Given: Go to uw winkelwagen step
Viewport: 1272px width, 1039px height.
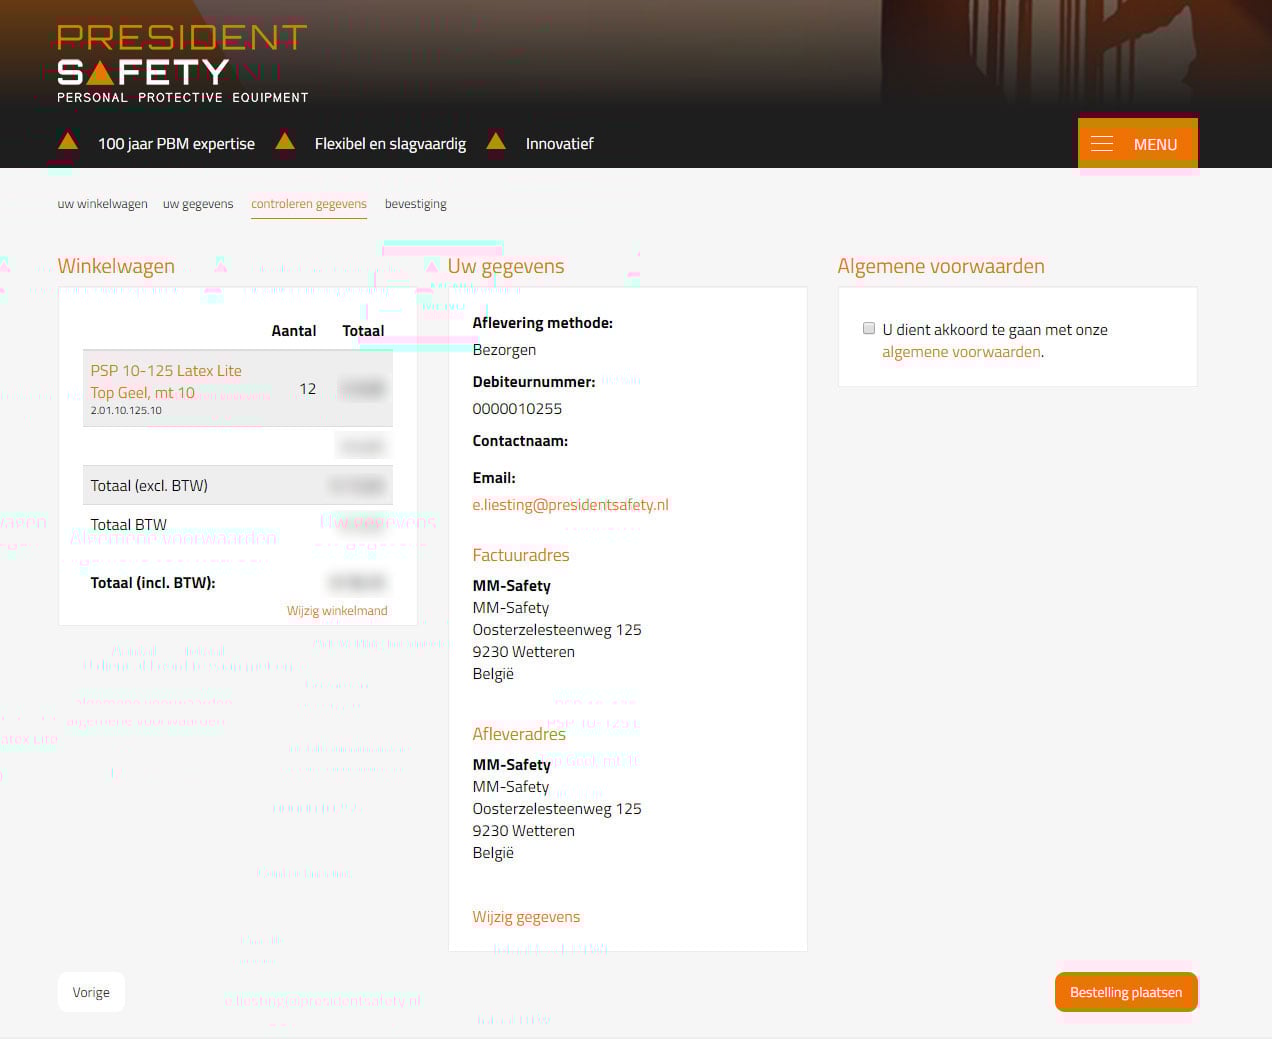Looking at the screenshot, I should tap(102, 204).
